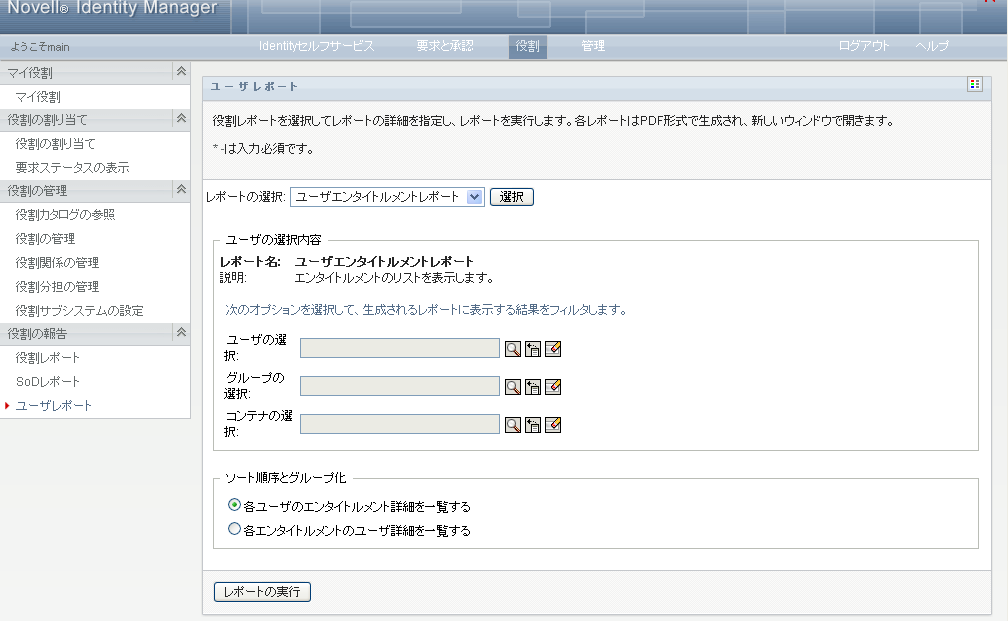The width and height of the screenshot is (1008, 621).
Task: Select 各ユーザのエンタイトルメント詳細を一覧する radio option
Action: click(x=234, y=505)
